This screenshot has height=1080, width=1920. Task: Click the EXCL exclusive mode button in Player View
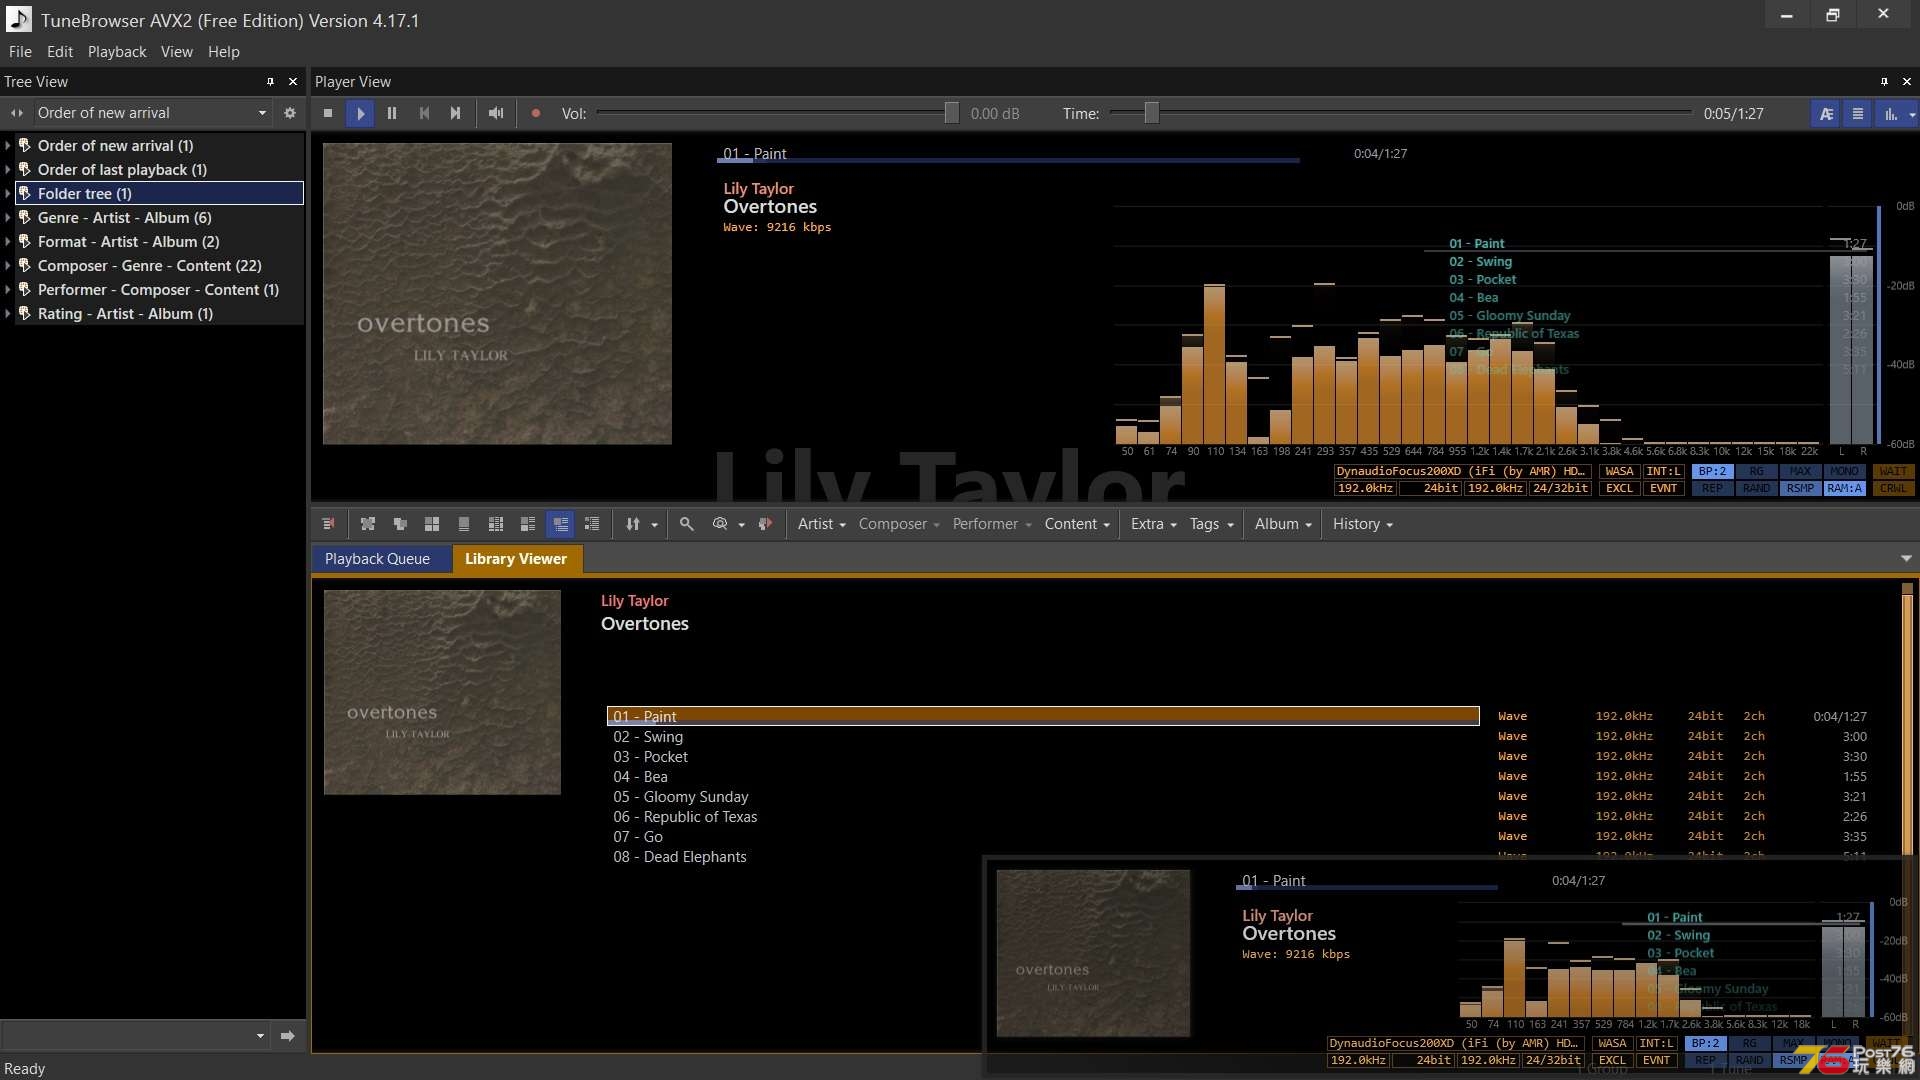(1619, 489)
